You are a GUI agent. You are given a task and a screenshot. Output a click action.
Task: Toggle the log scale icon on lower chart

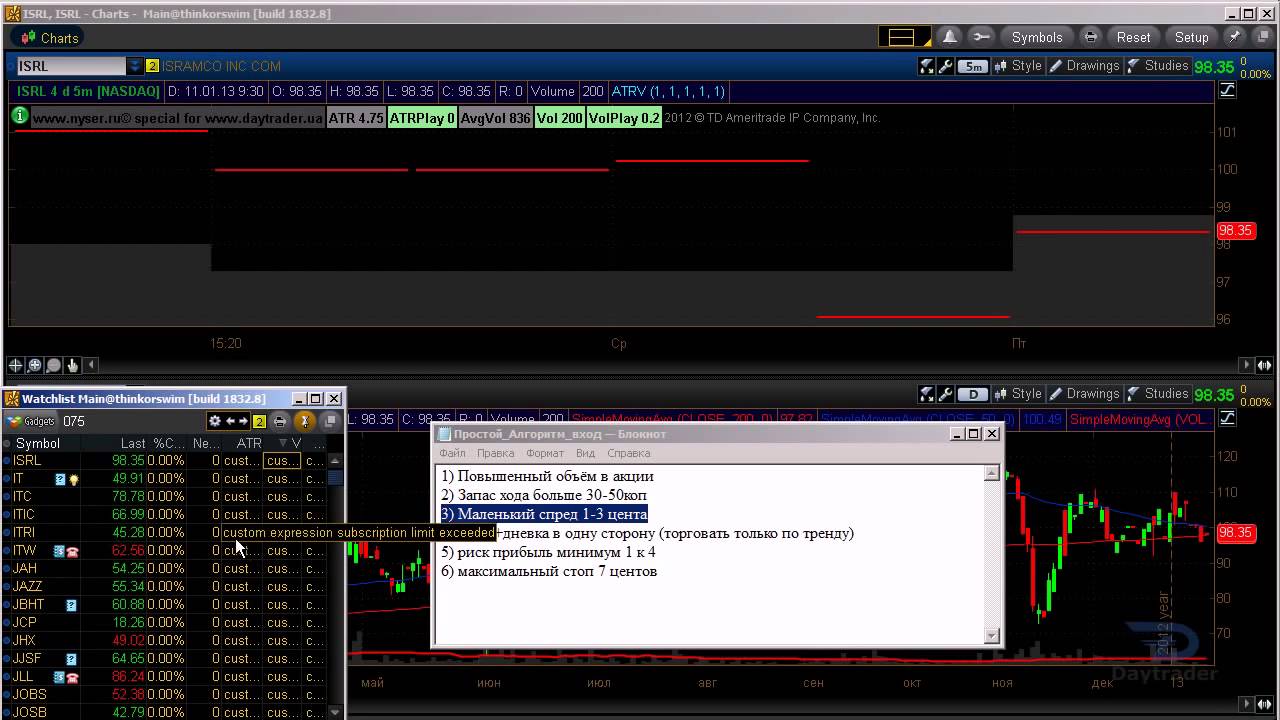1227,418
